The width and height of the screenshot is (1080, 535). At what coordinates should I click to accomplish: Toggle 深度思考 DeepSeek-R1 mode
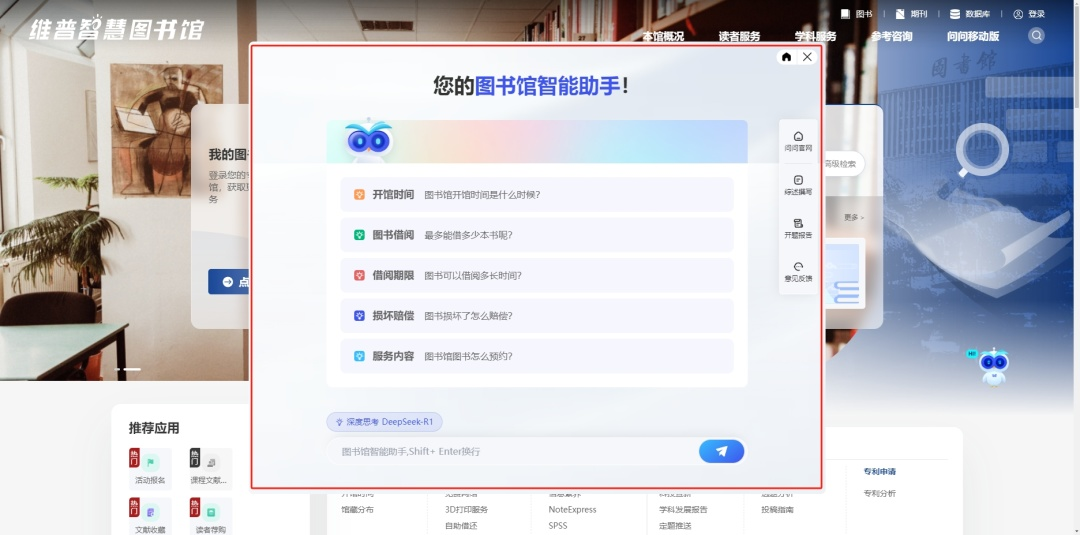pyautogui.click(x=384, y=422)
